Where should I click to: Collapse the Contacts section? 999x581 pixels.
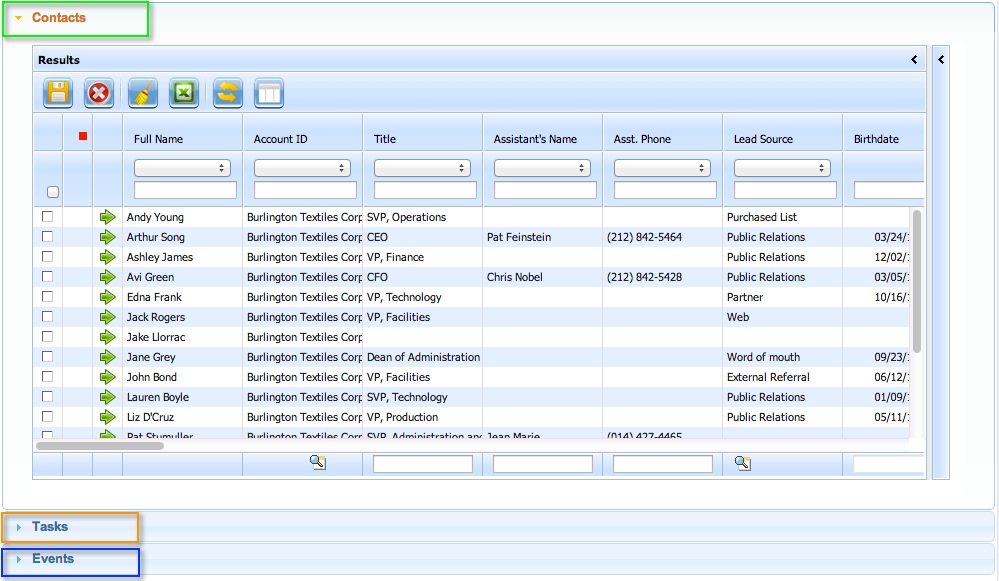click(58, 18)
